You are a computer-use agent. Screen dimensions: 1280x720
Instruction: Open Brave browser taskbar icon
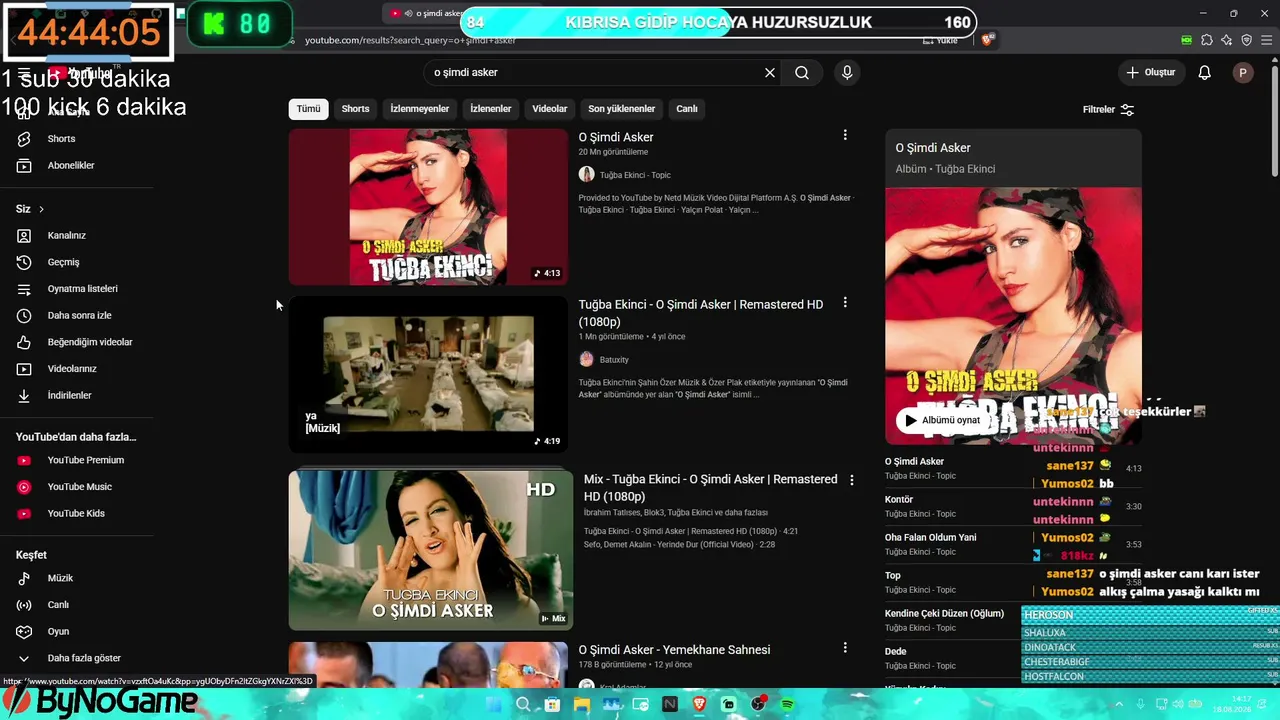[699, 705]
